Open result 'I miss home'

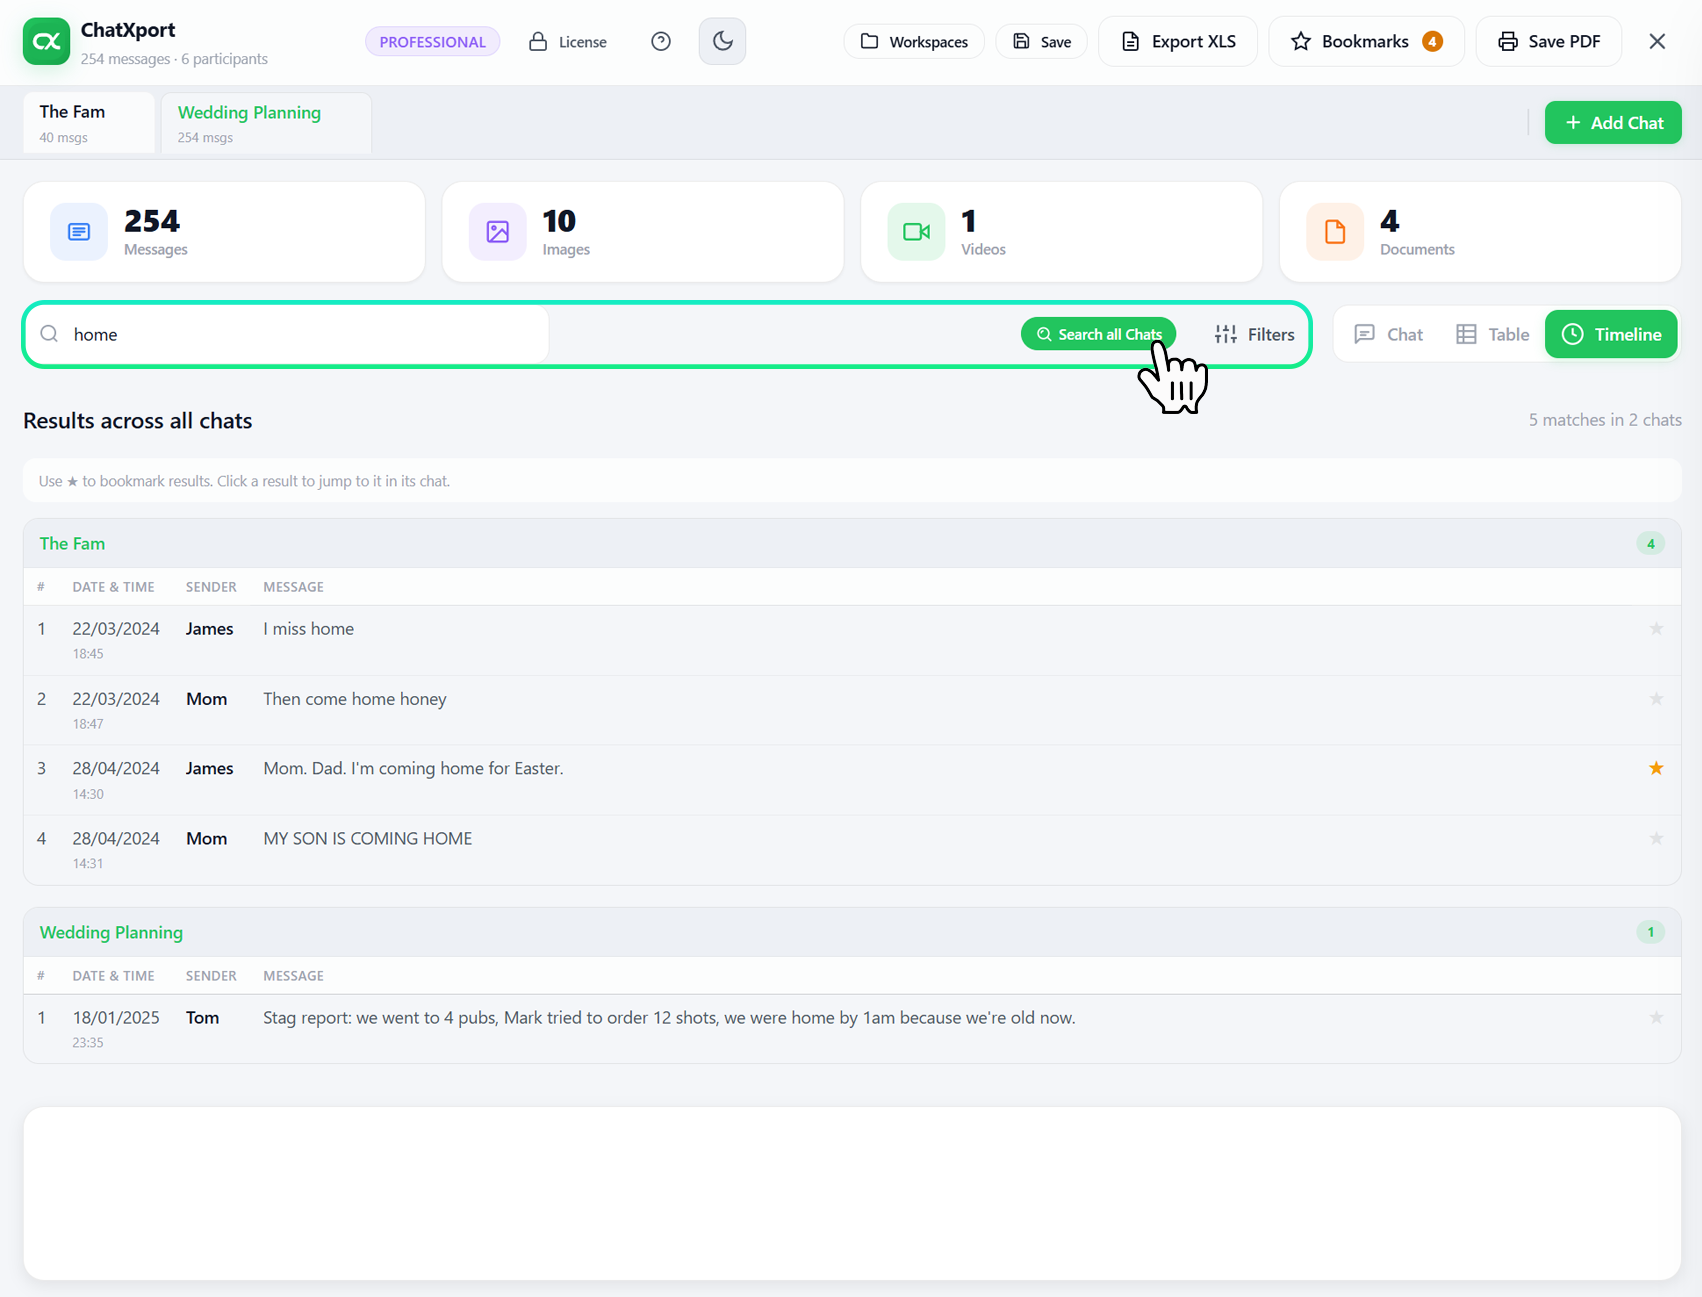852,640
